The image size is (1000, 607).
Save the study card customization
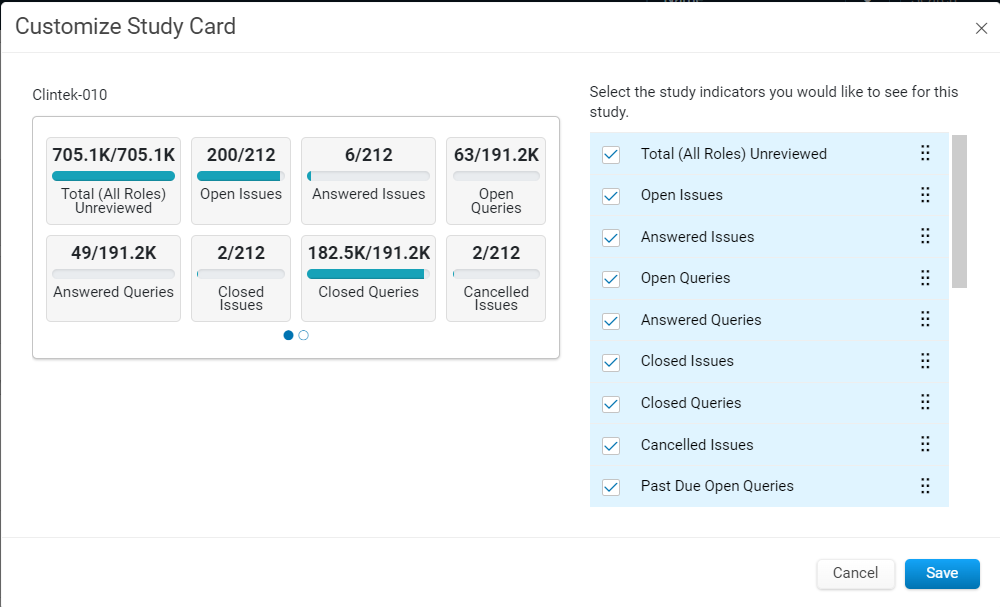click(x=942, y=573)
